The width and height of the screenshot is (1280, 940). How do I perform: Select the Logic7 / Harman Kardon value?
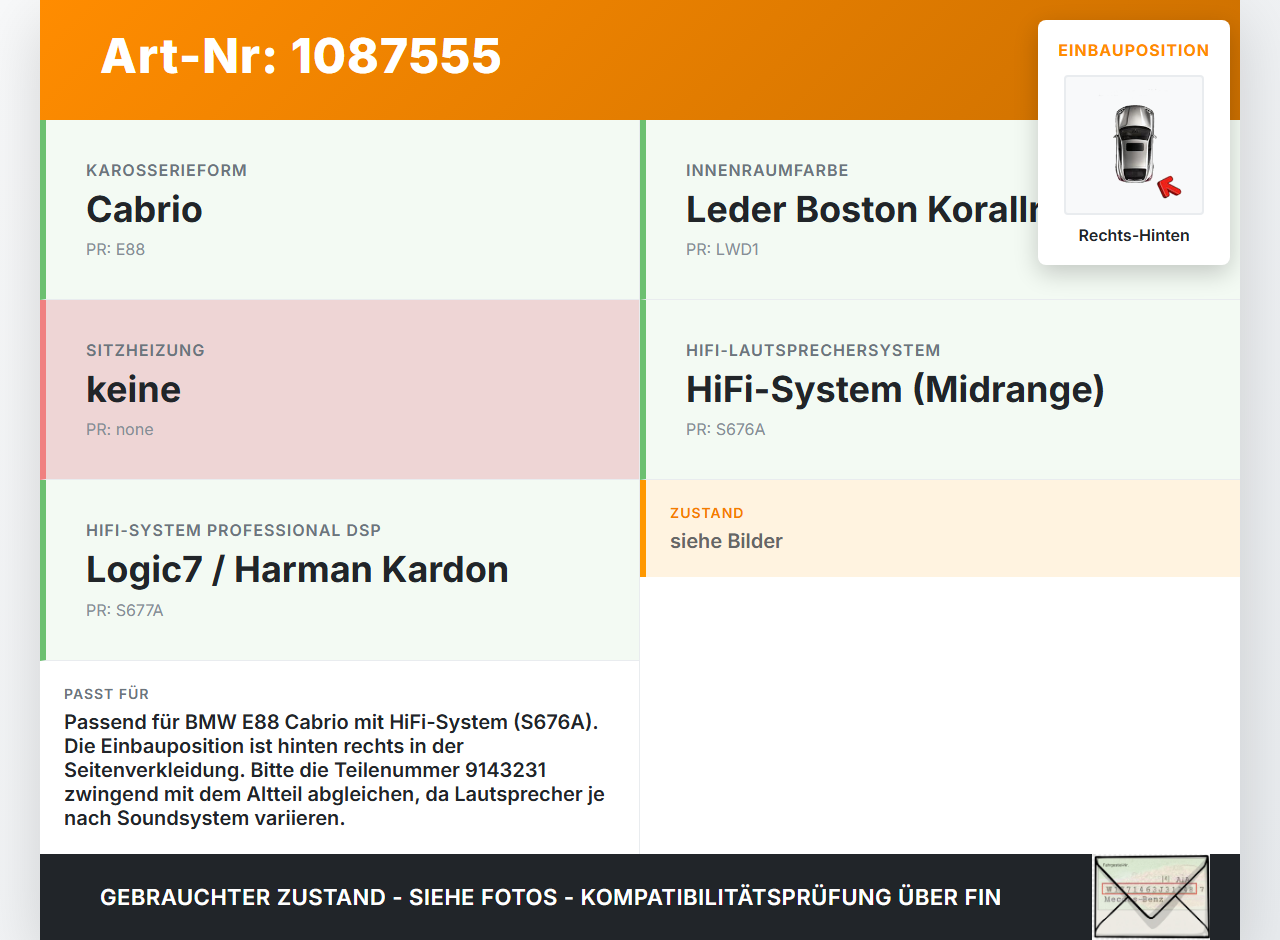pyautogui.click(x=297, y=569)
